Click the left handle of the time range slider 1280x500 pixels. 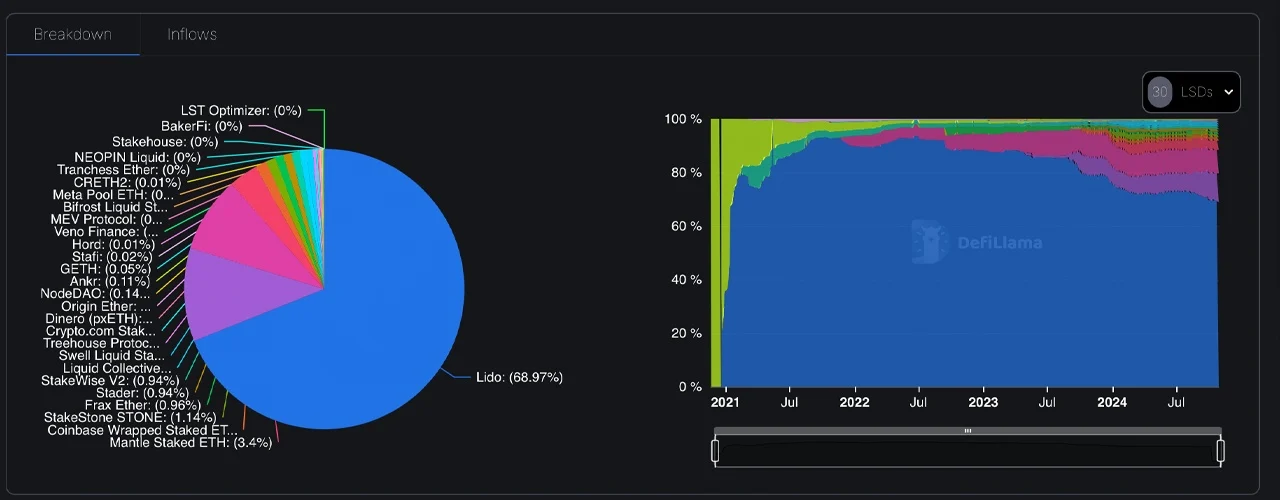click(715, 451)
